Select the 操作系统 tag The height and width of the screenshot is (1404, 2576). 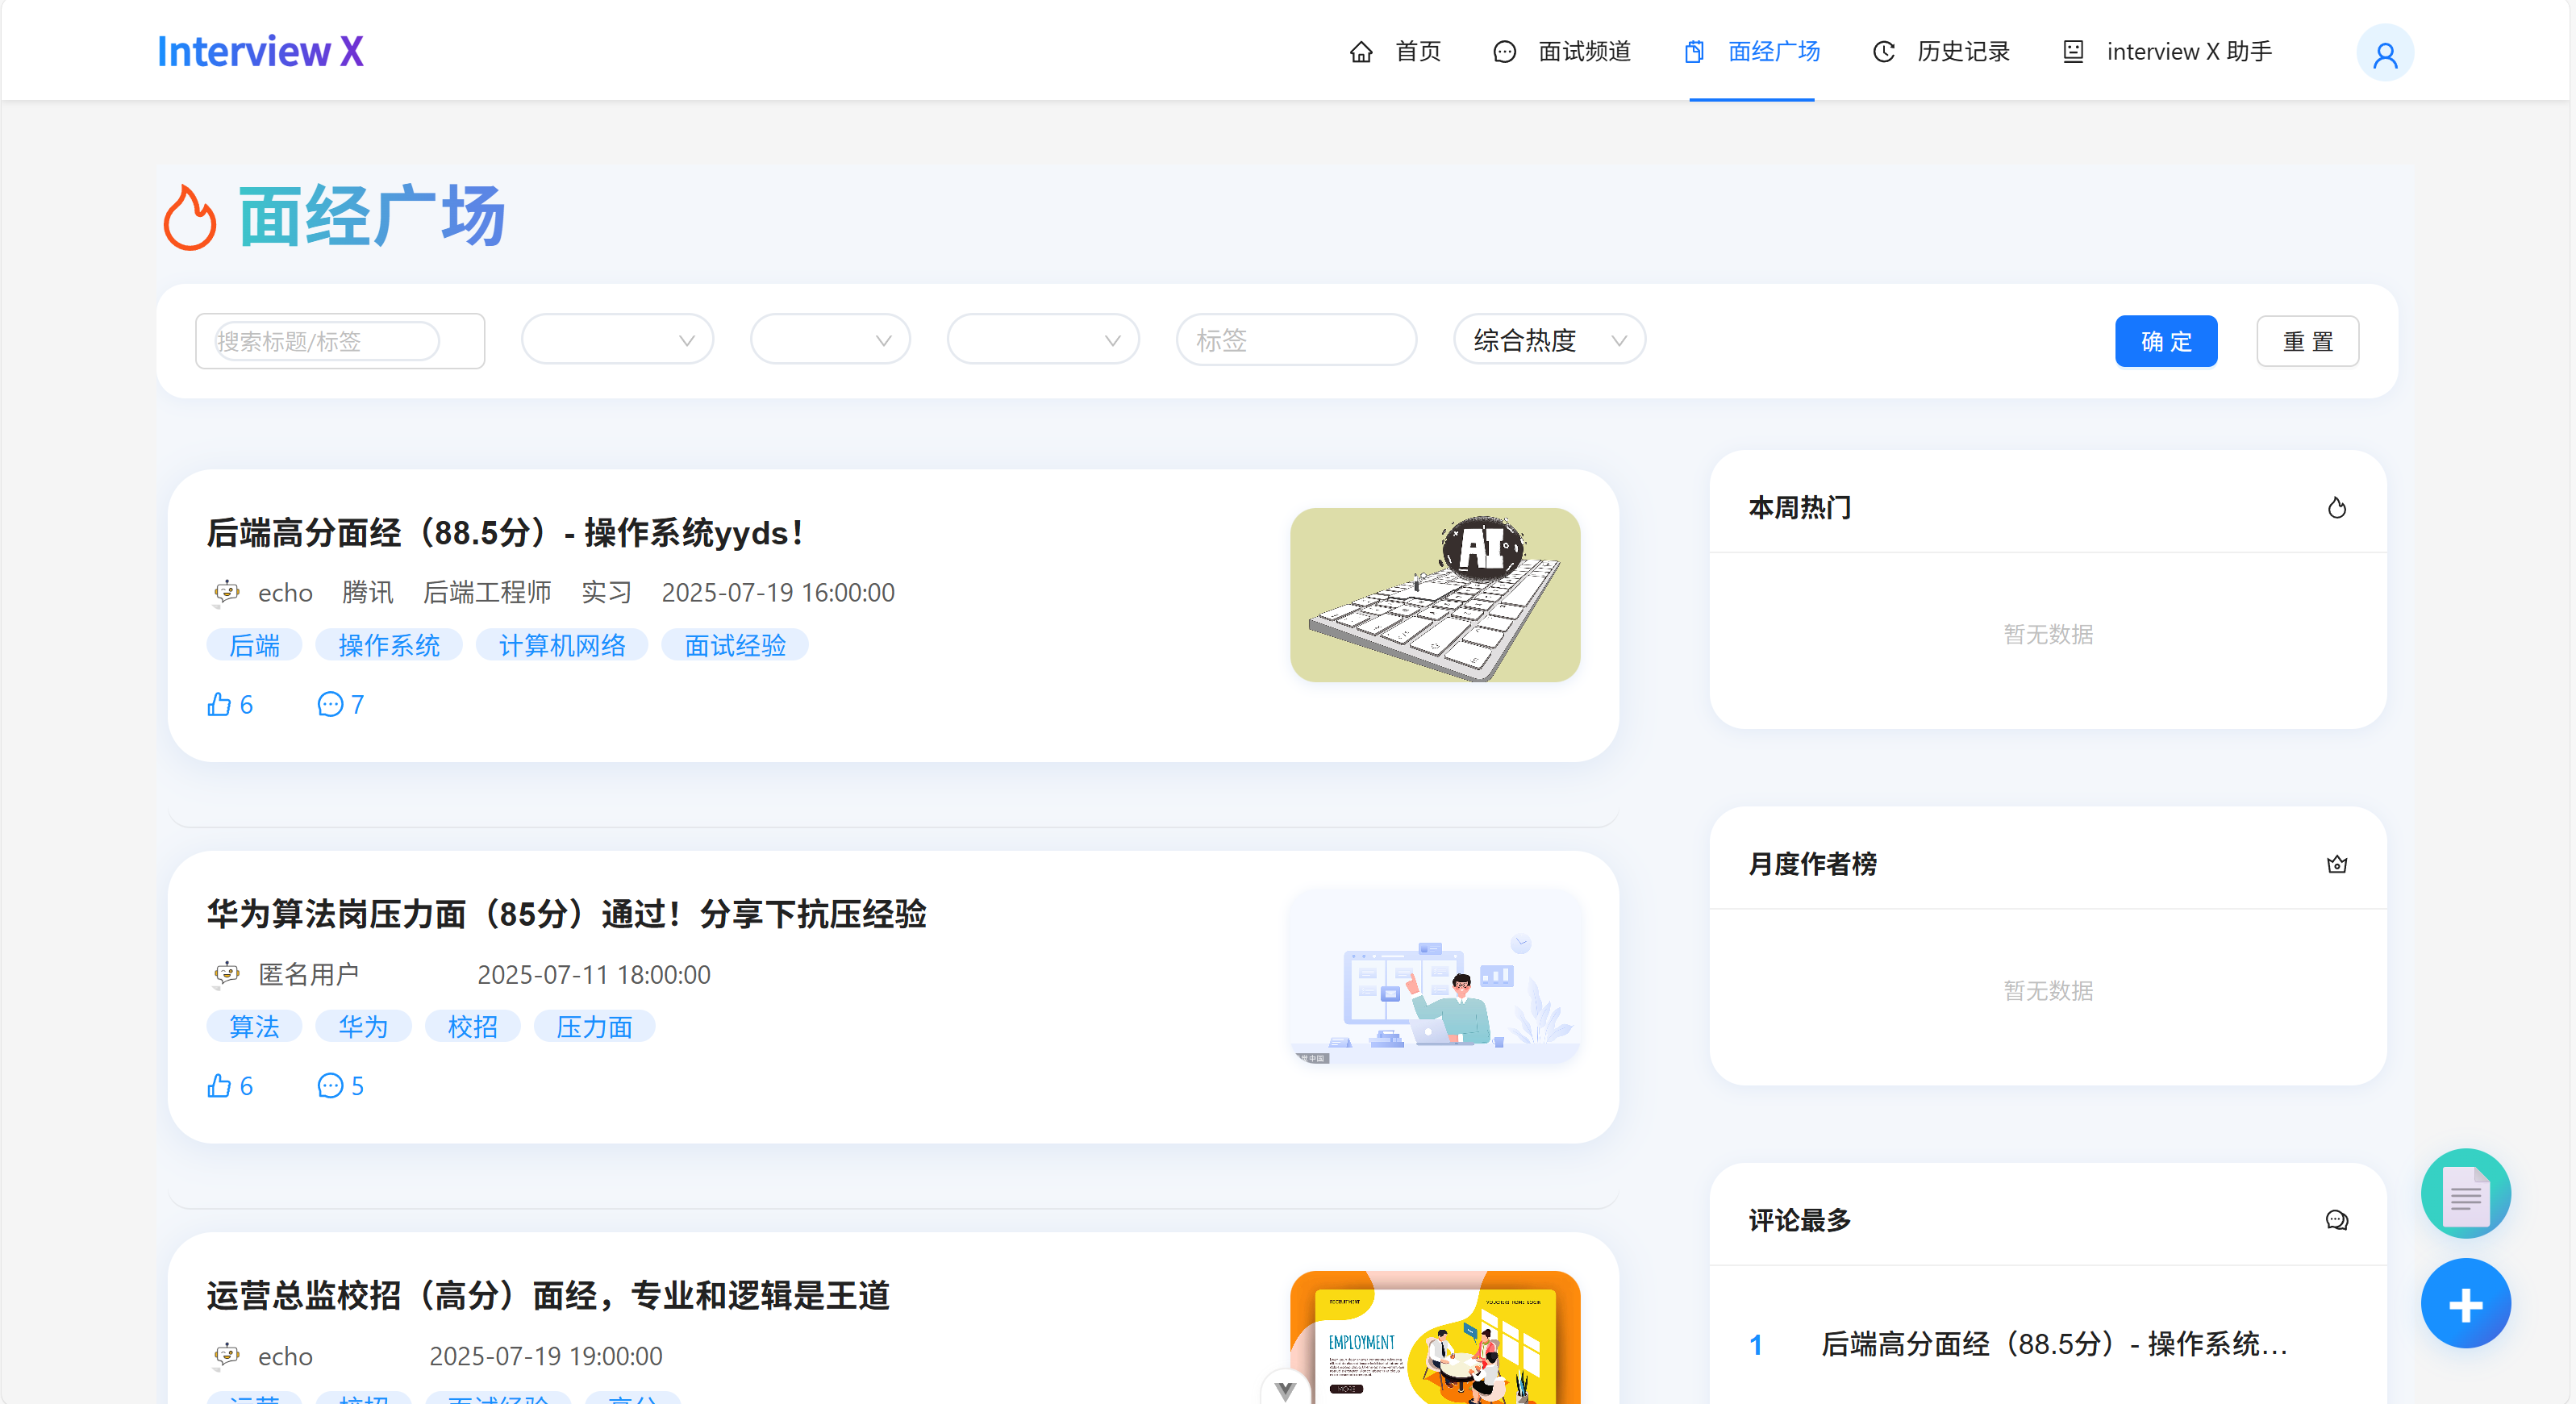(389, 645)
